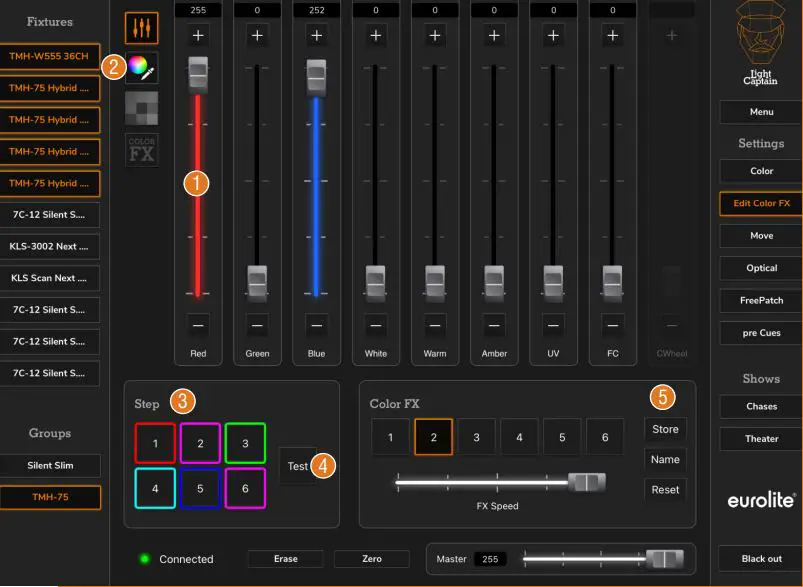Viewport: 803px width, 587px height.
Task: Click the Test step button
Action: coord(296,466)
